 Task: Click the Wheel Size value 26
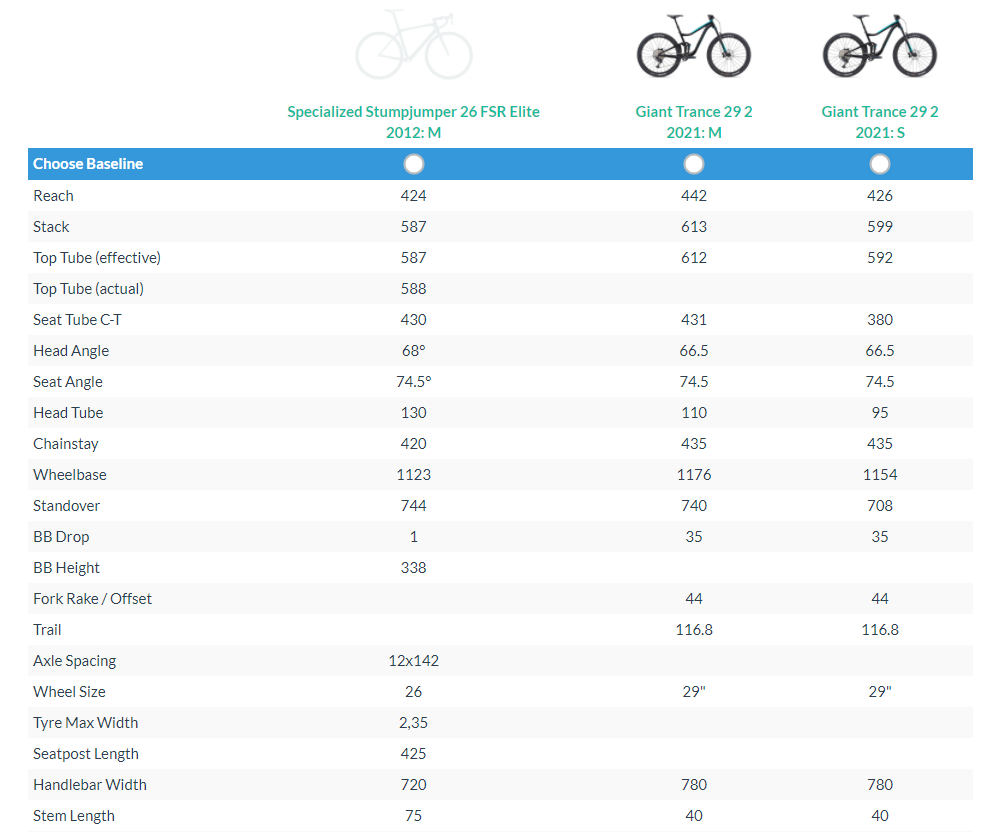tap(414, 692)
